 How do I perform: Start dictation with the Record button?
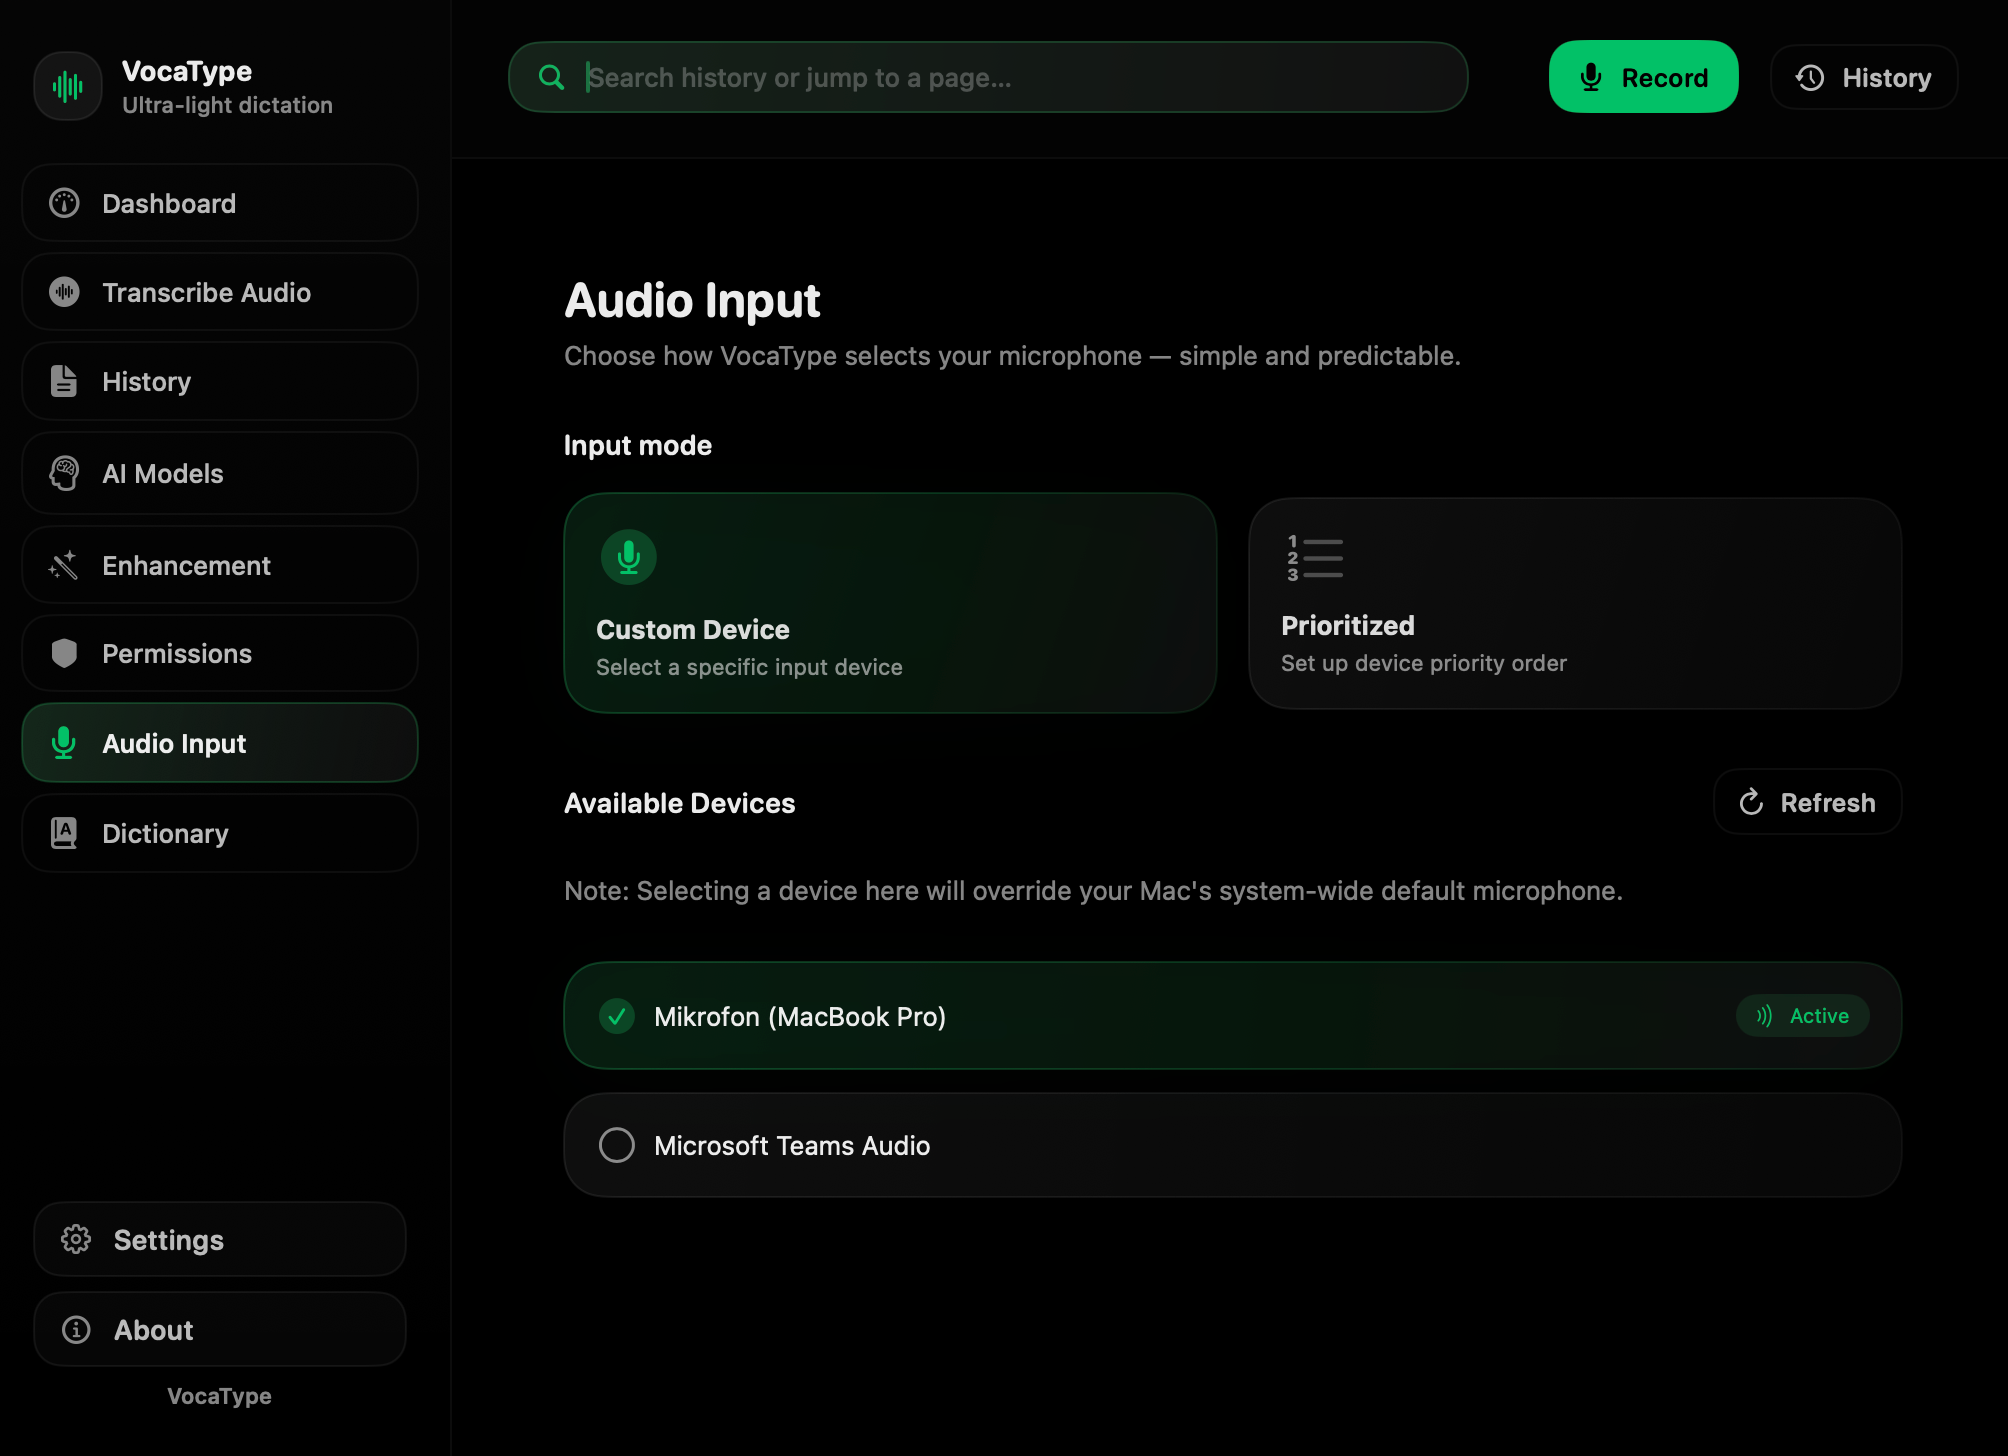click(x=1643, y=77)
